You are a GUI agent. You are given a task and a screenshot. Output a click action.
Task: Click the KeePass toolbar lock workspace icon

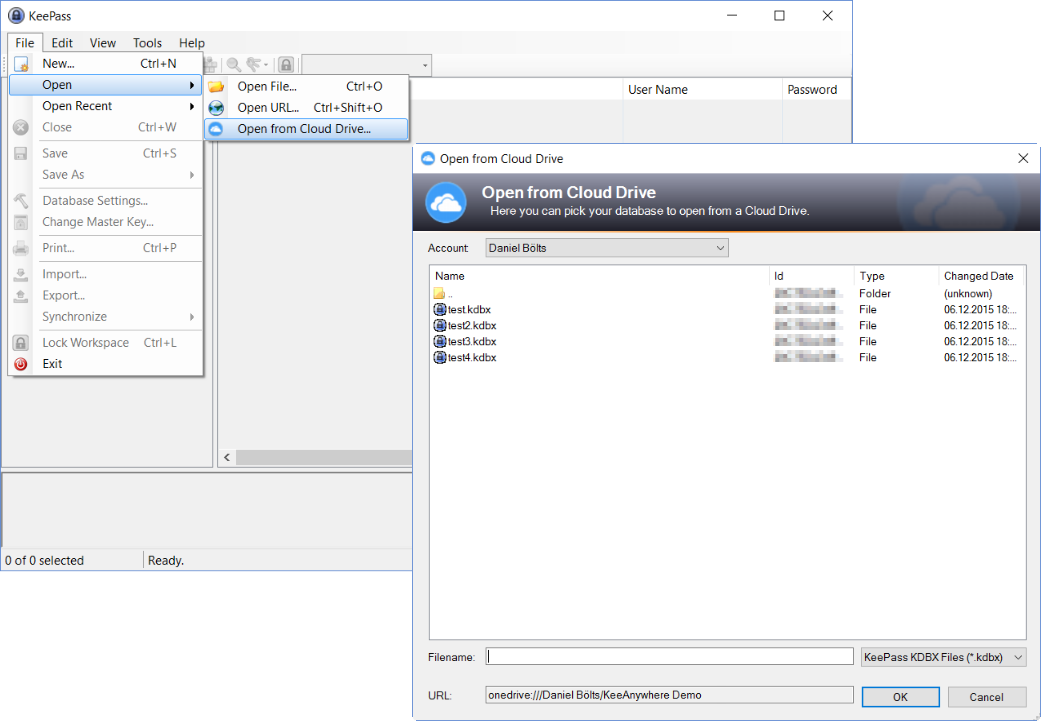(x=286, y=65)
